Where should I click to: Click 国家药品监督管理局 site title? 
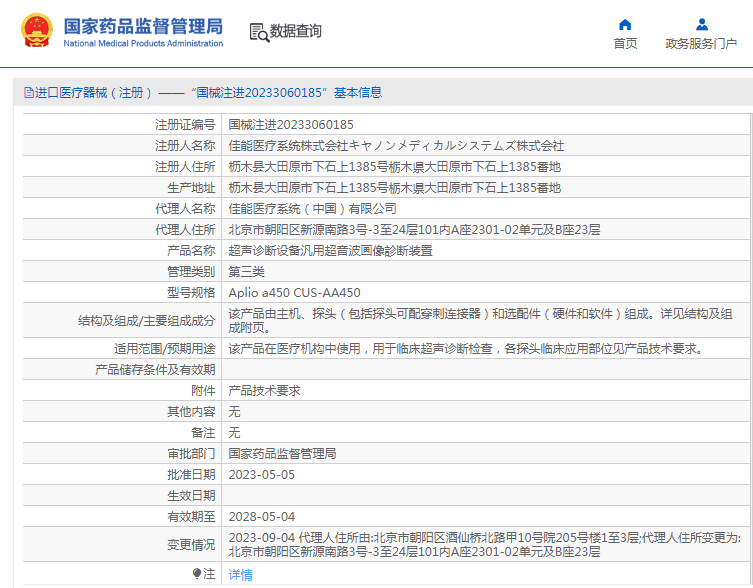click(x=143, y=26)
